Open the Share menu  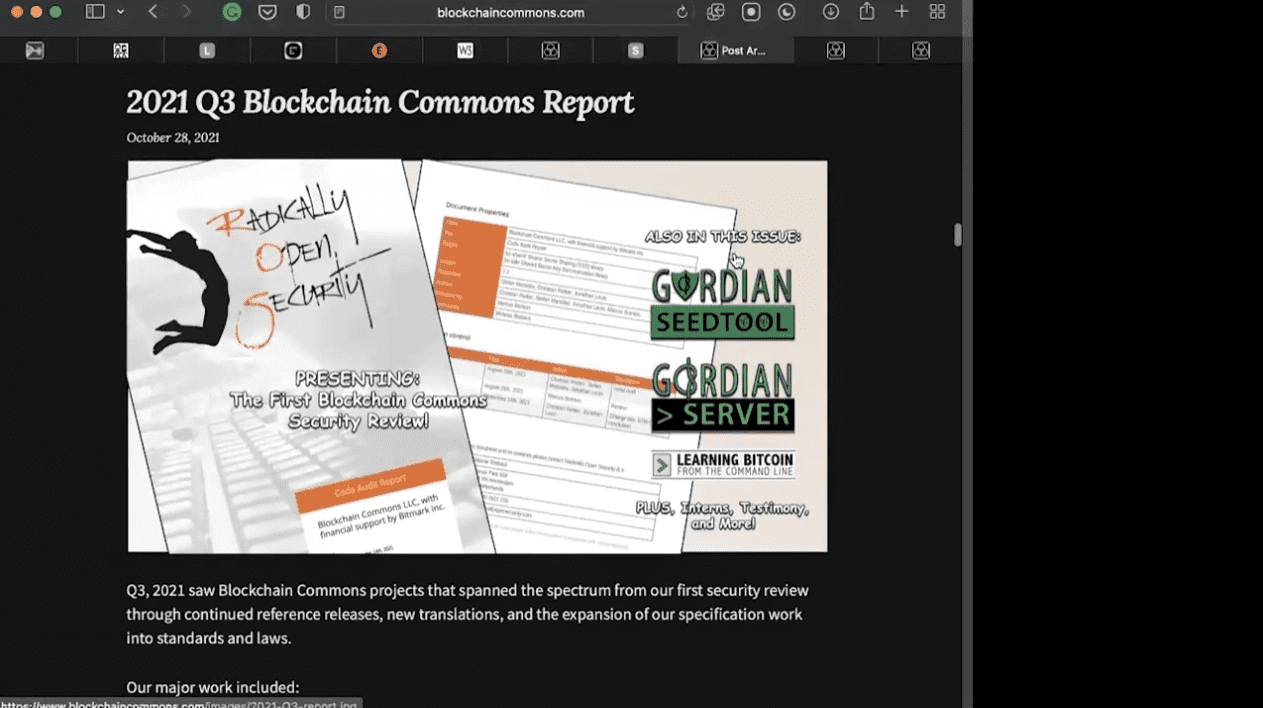click(x=867, y=12)
